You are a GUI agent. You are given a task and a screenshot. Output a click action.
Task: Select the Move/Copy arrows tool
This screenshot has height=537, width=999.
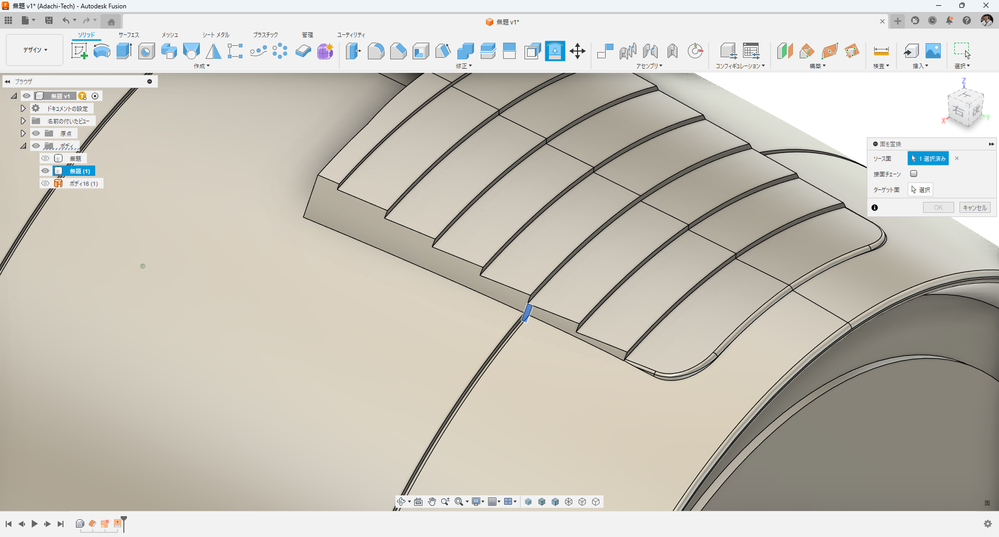tap(577, 52)
